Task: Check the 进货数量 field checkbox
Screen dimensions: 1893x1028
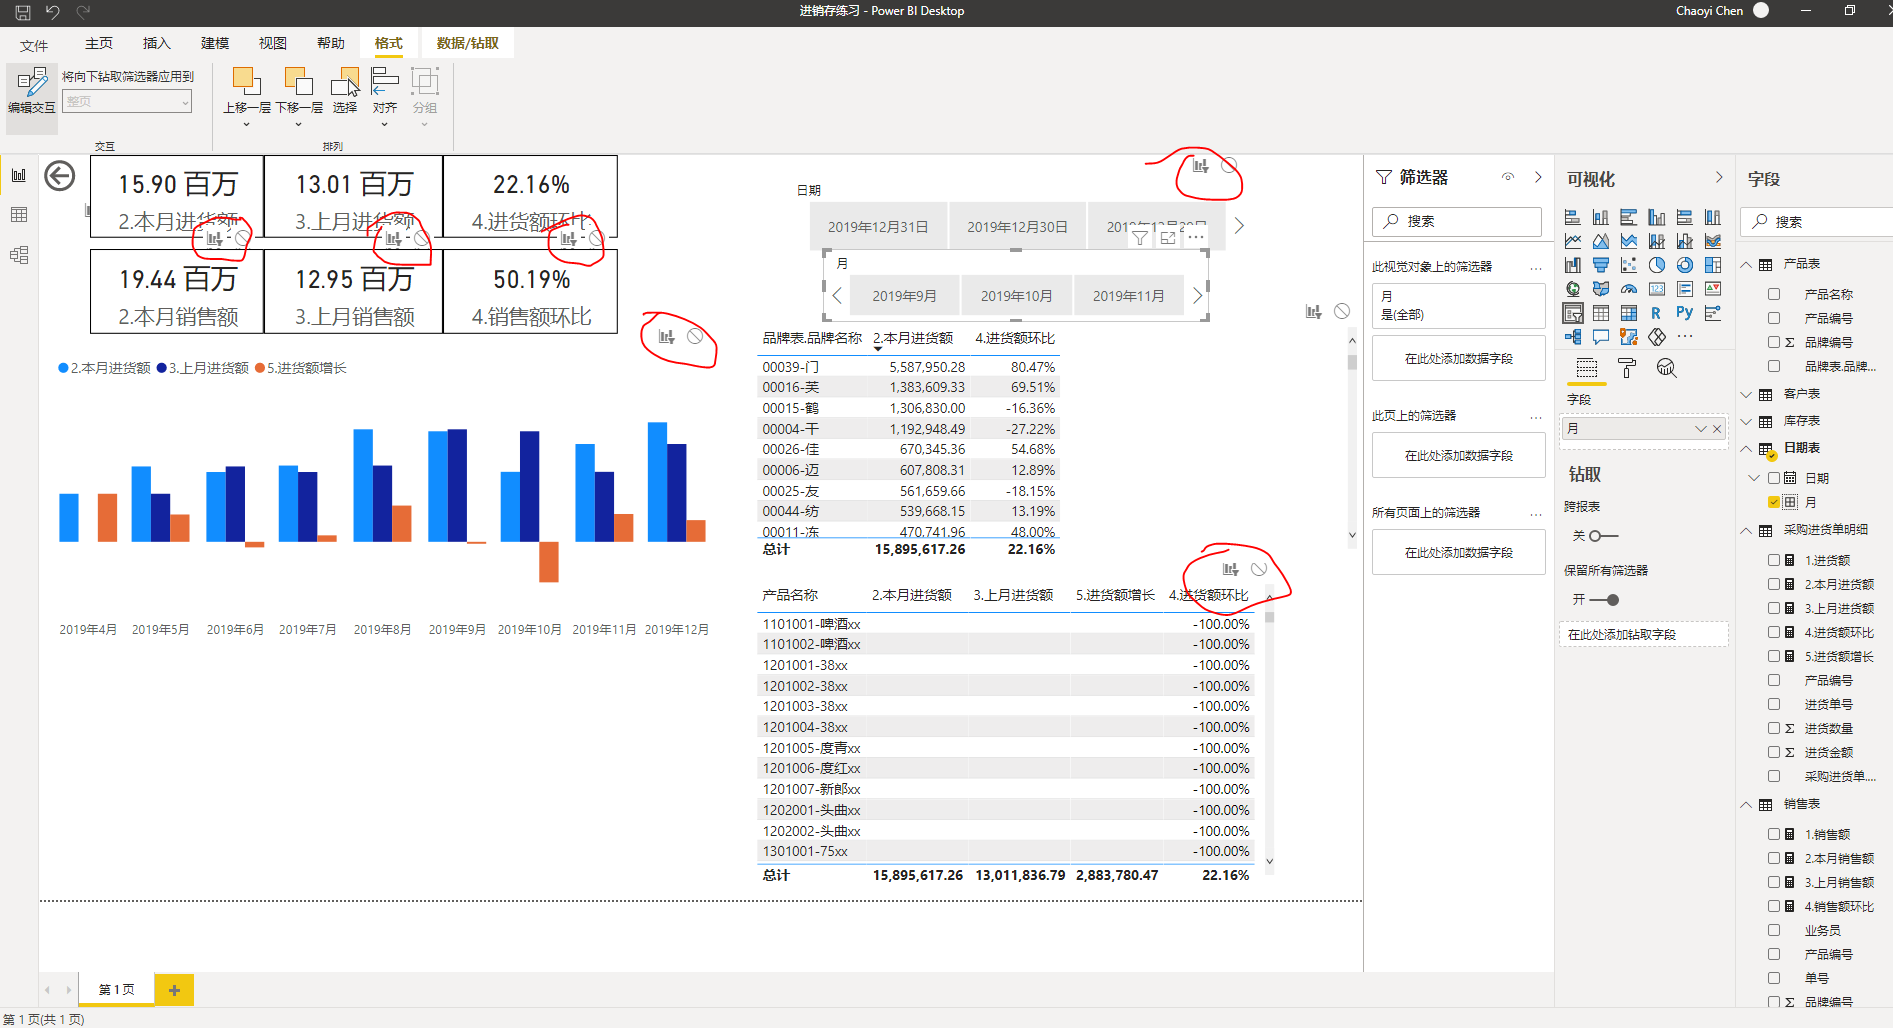Action: click(x=1774, y=728)
